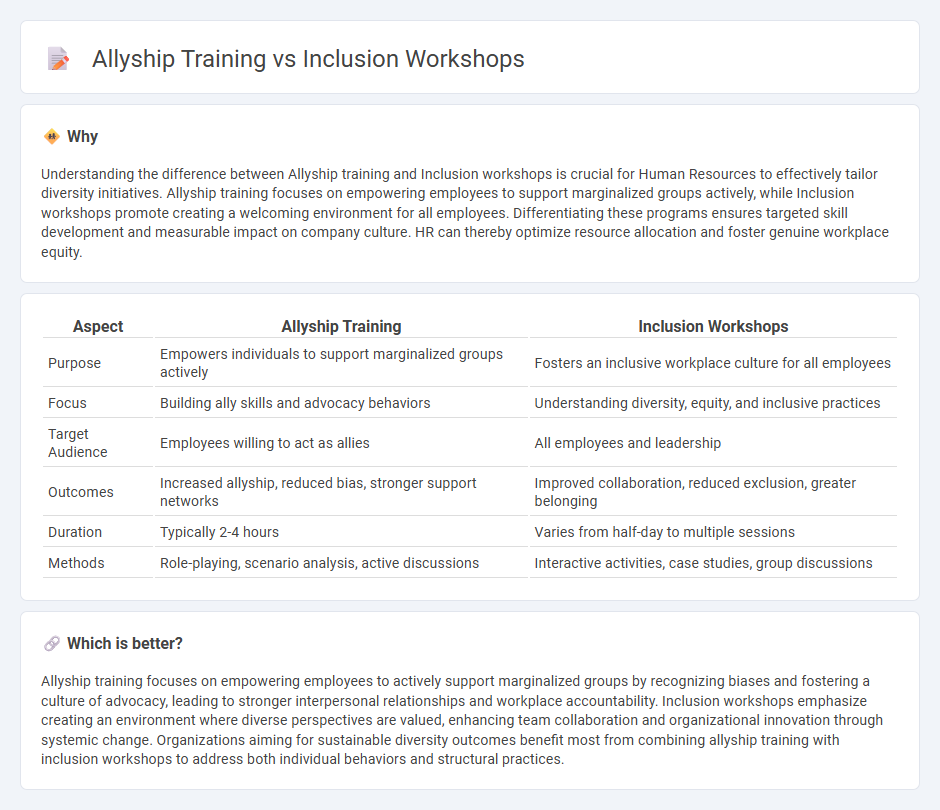Click cell 'Typically 2-4 hours'
This screenshot has width=940, height=810.
[x=341, y=532]
